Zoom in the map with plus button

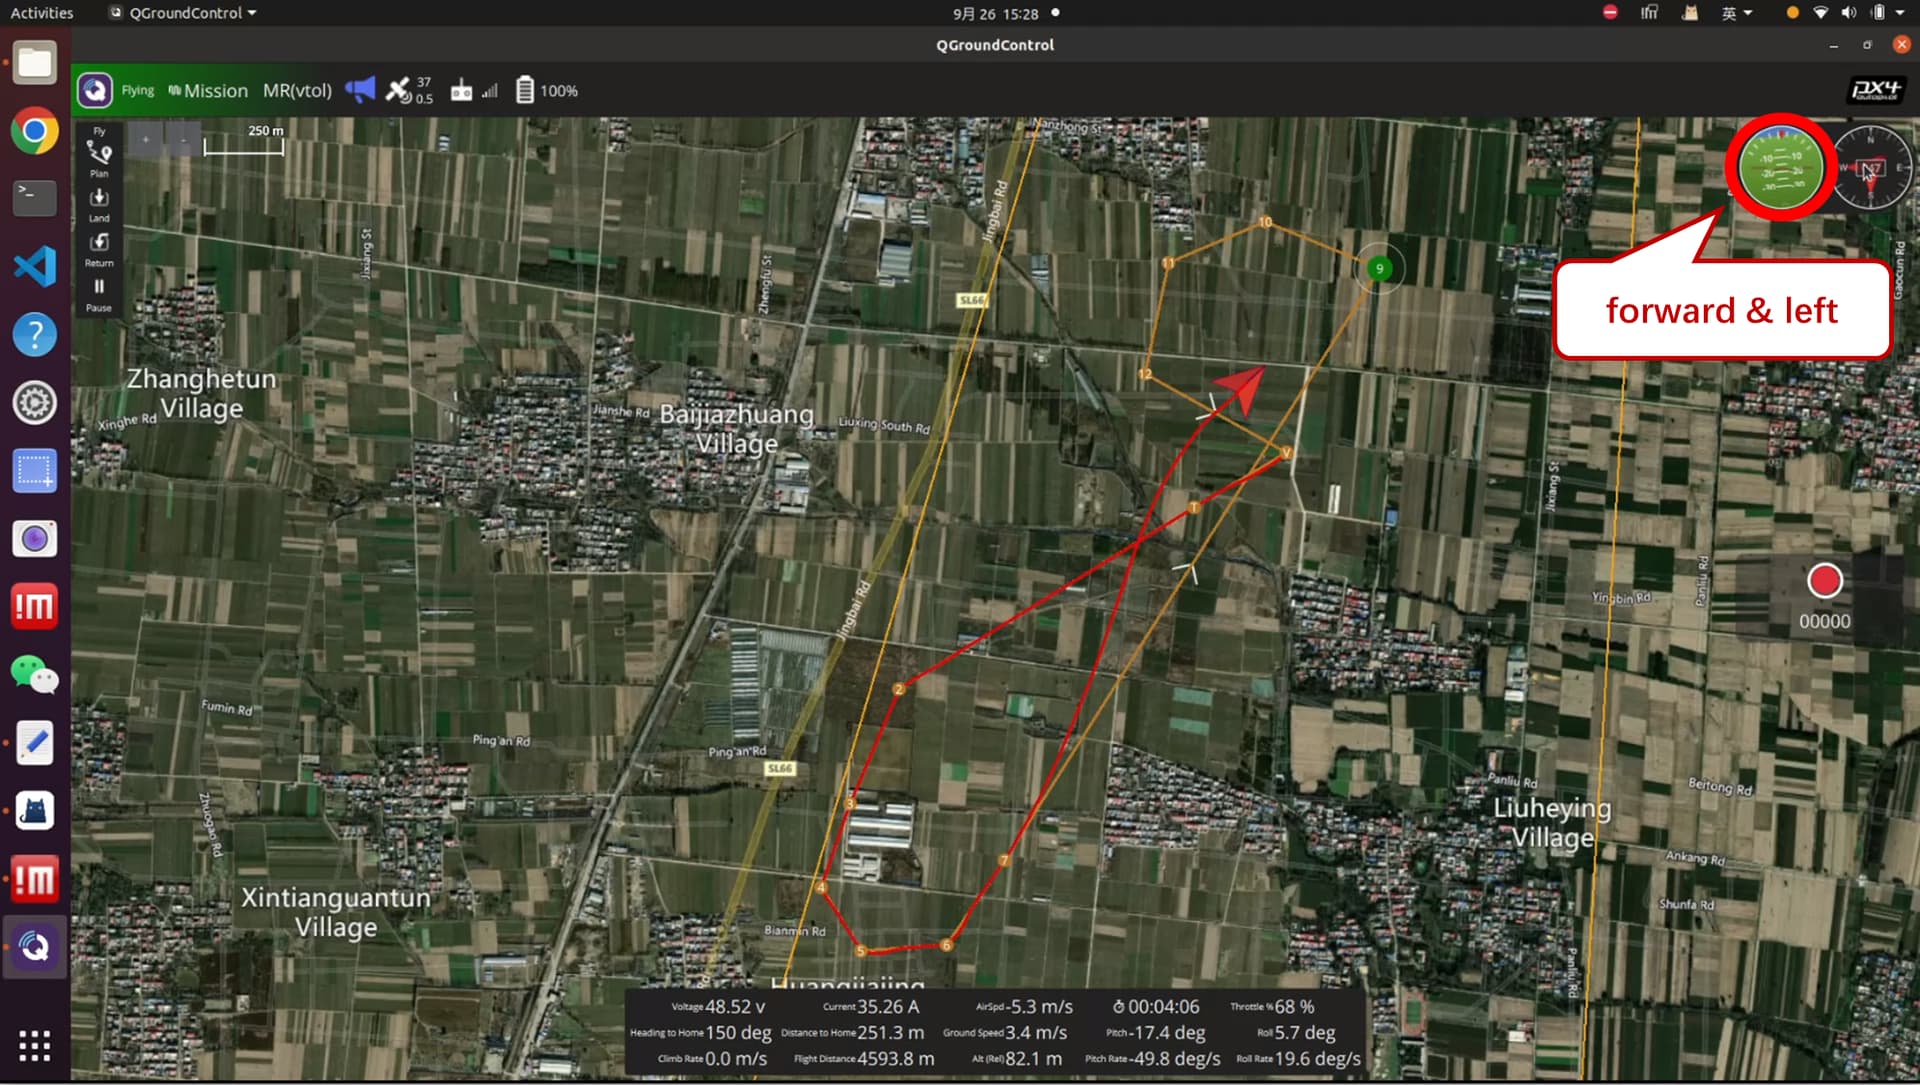click(x=146, y=140)
